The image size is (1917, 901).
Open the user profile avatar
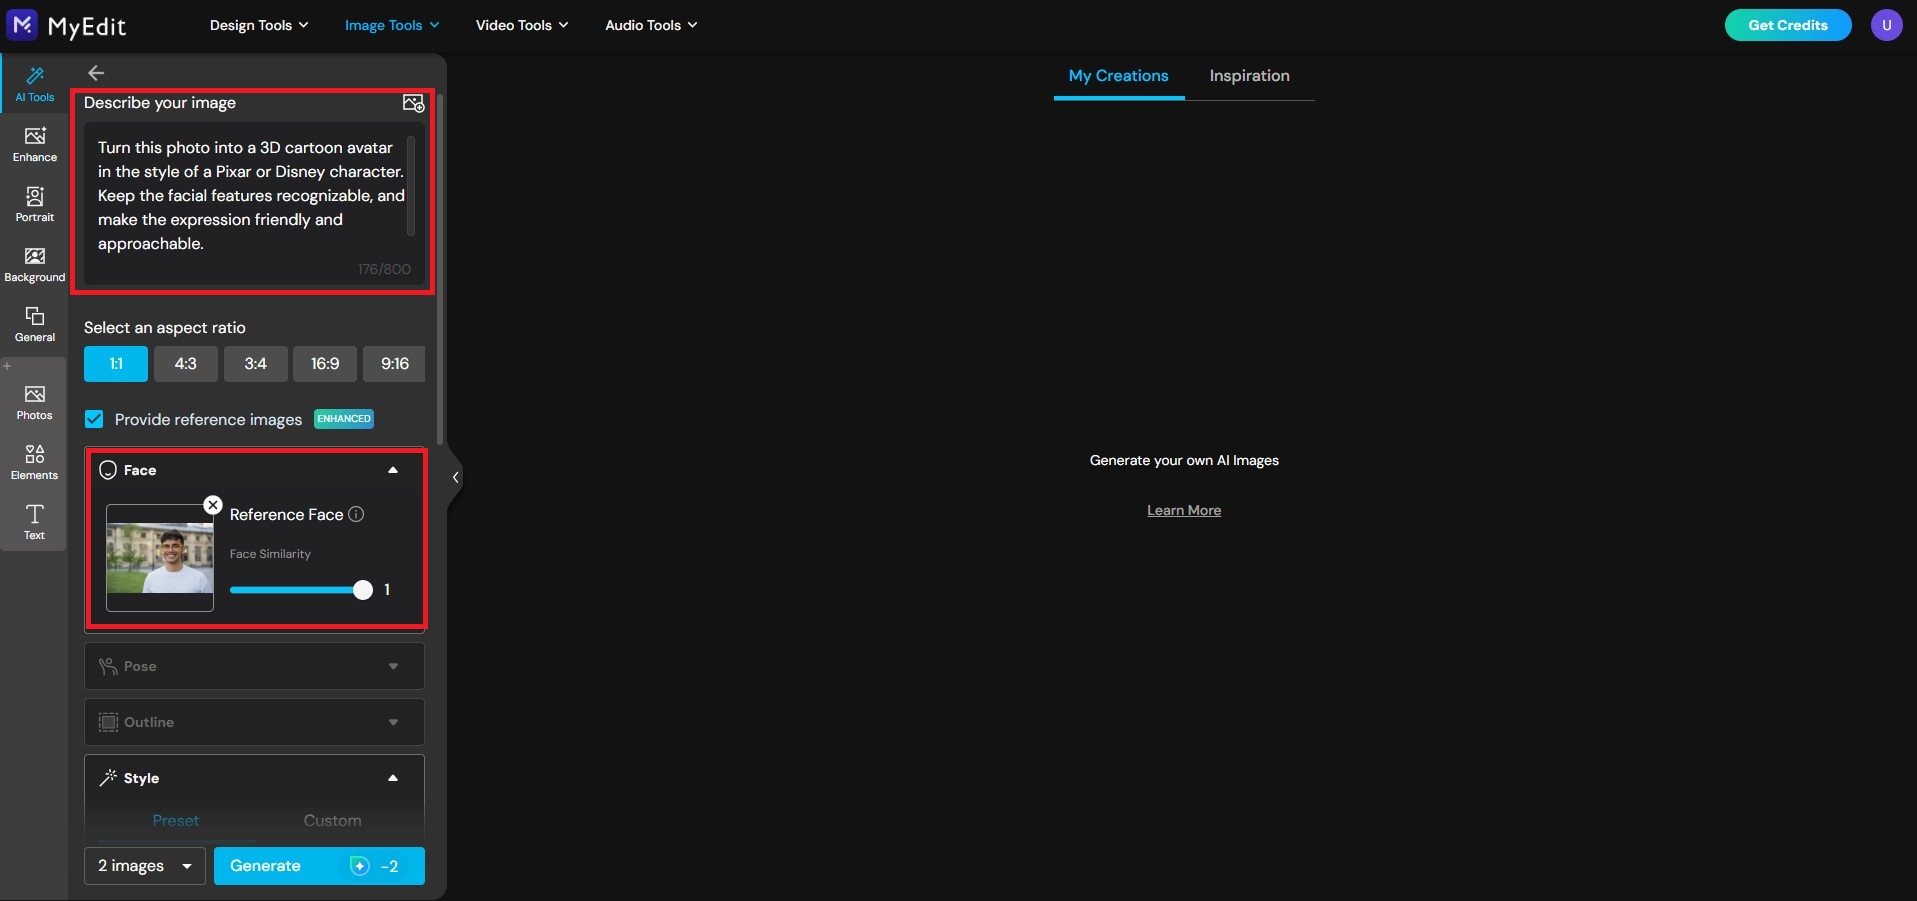click(1887, 25)
